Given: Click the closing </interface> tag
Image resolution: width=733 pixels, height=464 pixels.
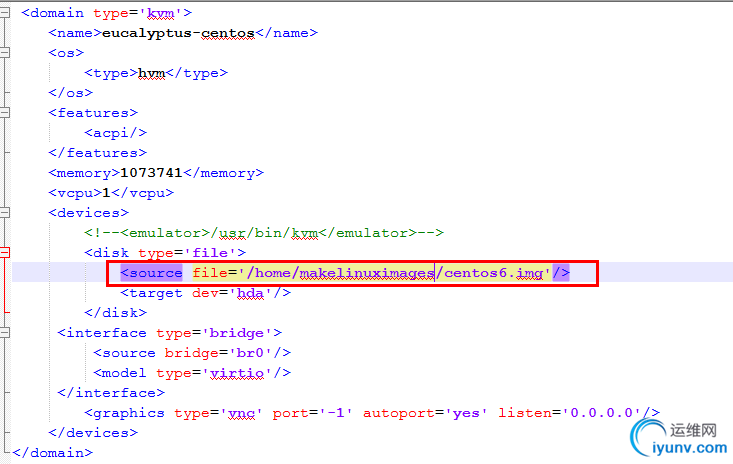Looking at the screenshot, I should (x=111, y=393).
